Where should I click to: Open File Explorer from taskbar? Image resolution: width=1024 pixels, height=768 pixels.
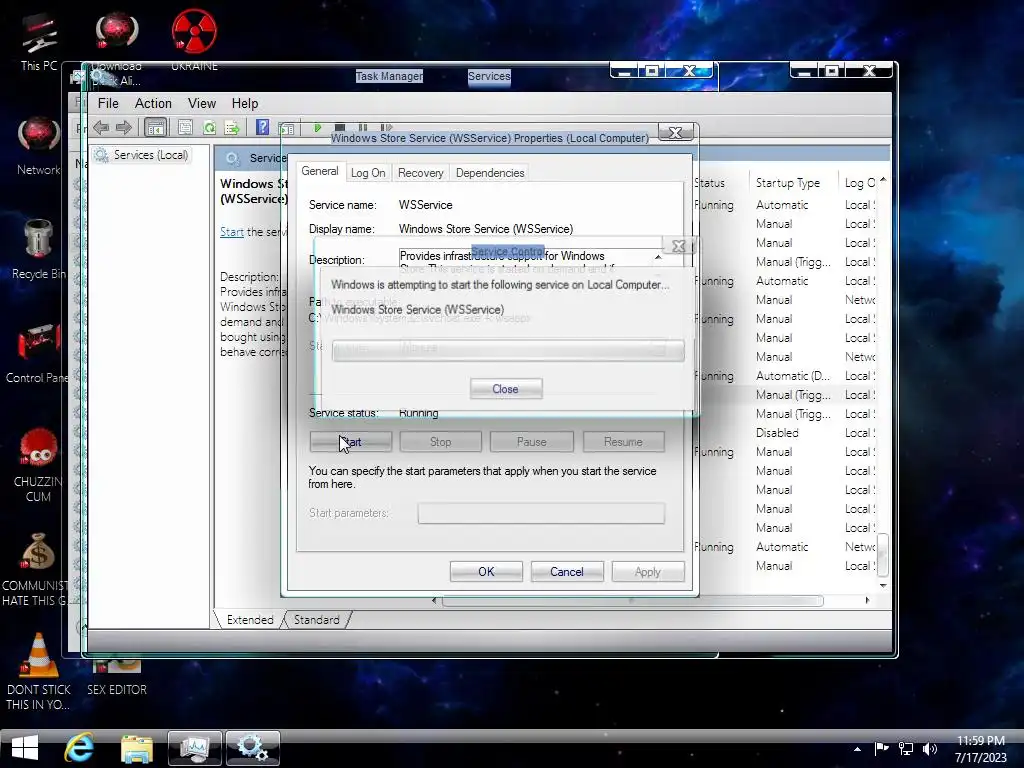(x=136, y=748)
